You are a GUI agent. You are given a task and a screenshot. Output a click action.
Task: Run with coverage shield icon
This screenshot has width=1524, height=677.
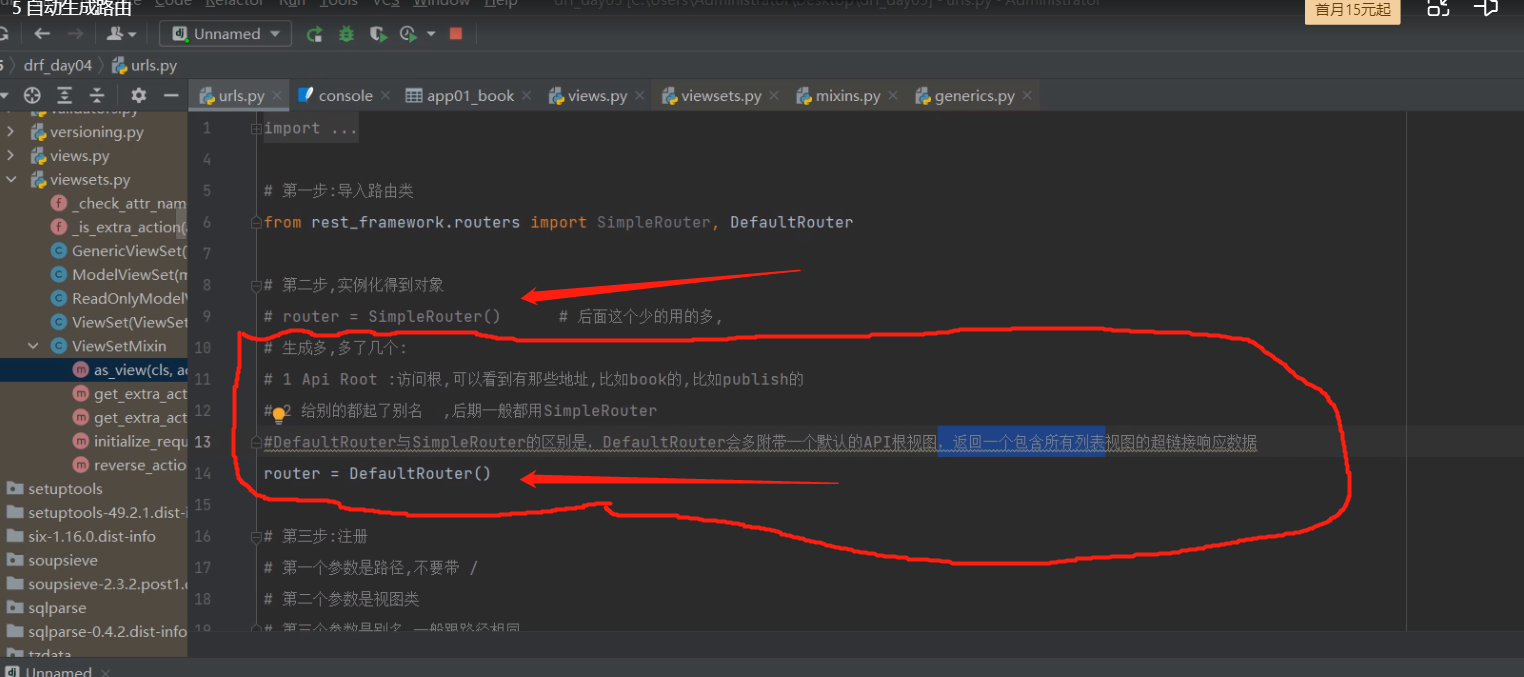(377, 34)
